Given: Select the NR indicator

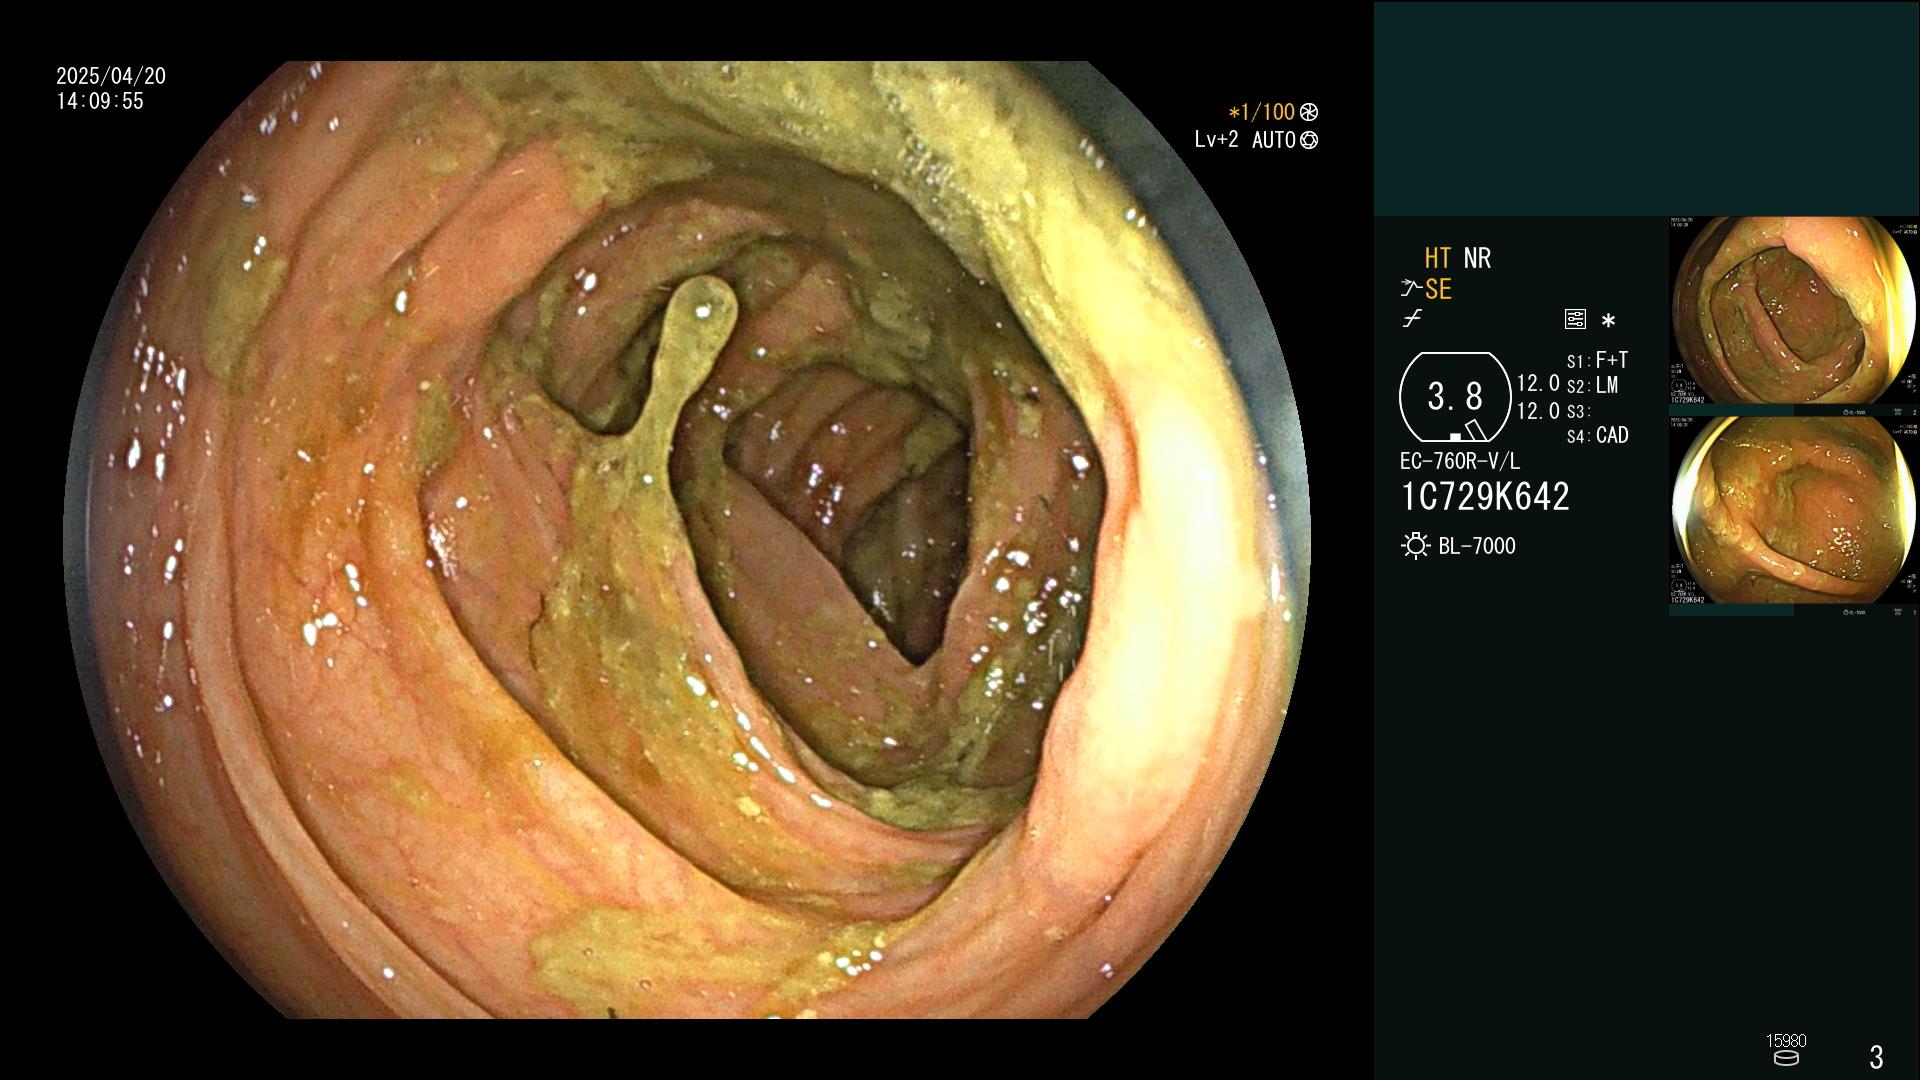Looking at the screenshot, I should pyautogui.click(x=1477, y=259).
